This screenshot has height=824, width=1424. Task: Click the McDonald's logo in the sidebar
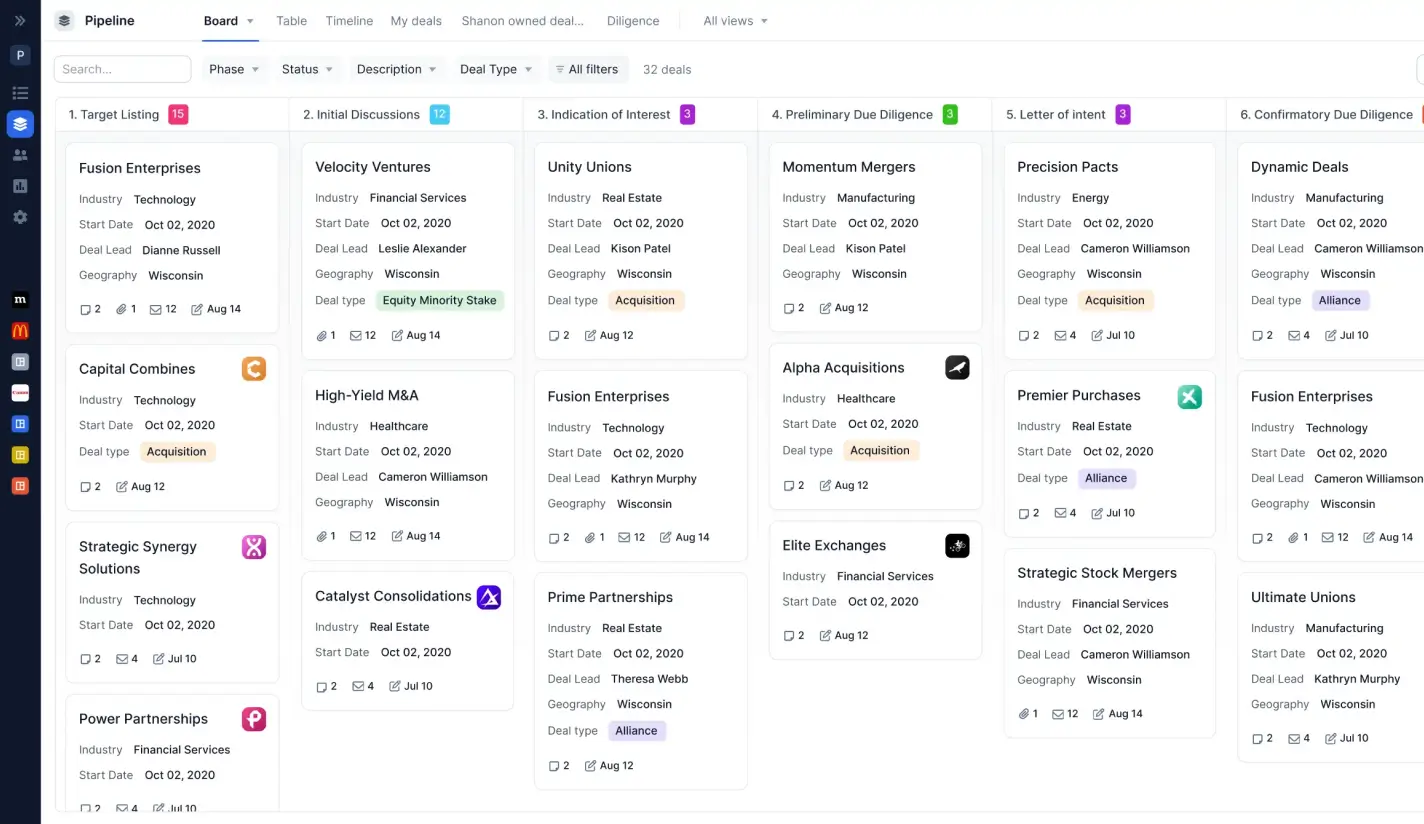point(20,328)
